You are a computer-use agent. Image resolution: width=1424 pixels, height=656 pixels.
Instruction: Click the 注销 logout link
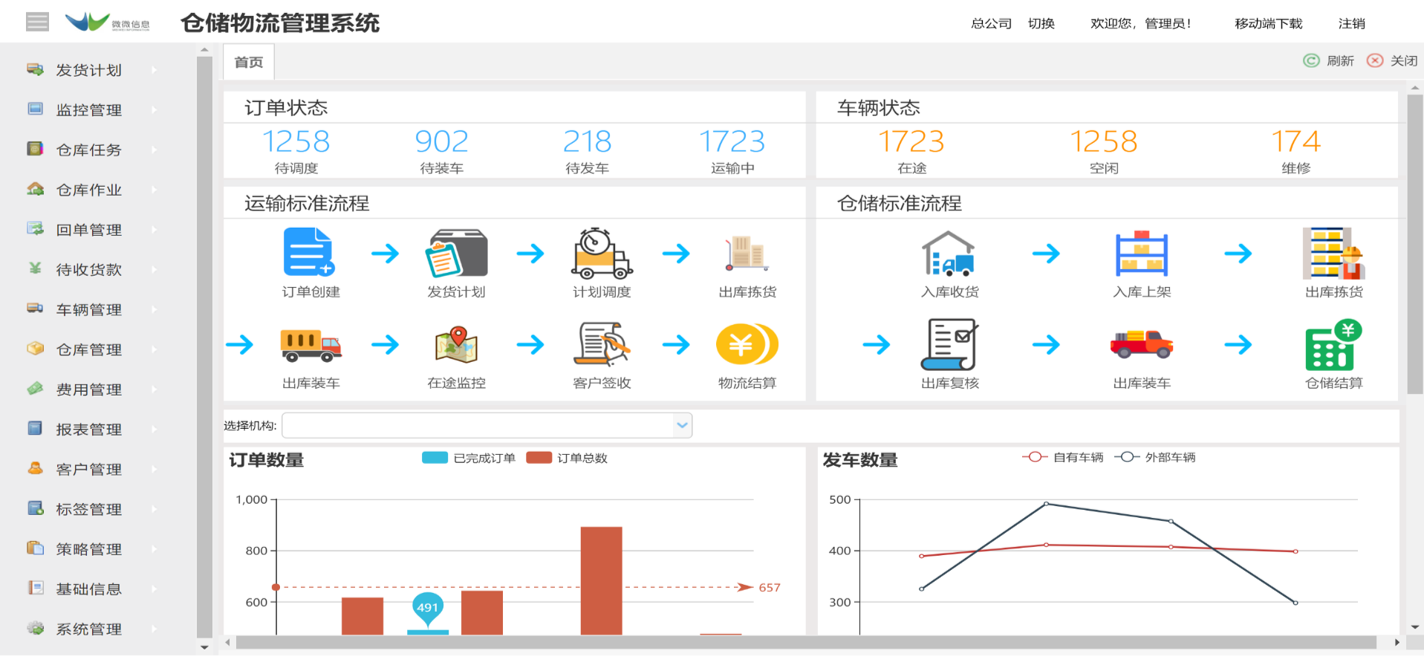tap(1351, 23)
